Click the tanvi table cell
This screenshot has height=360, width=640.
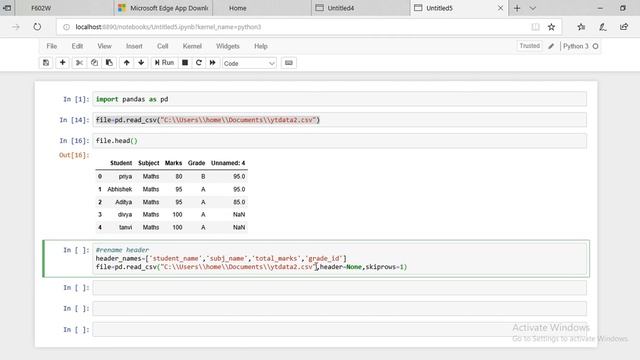coord(125,227)
